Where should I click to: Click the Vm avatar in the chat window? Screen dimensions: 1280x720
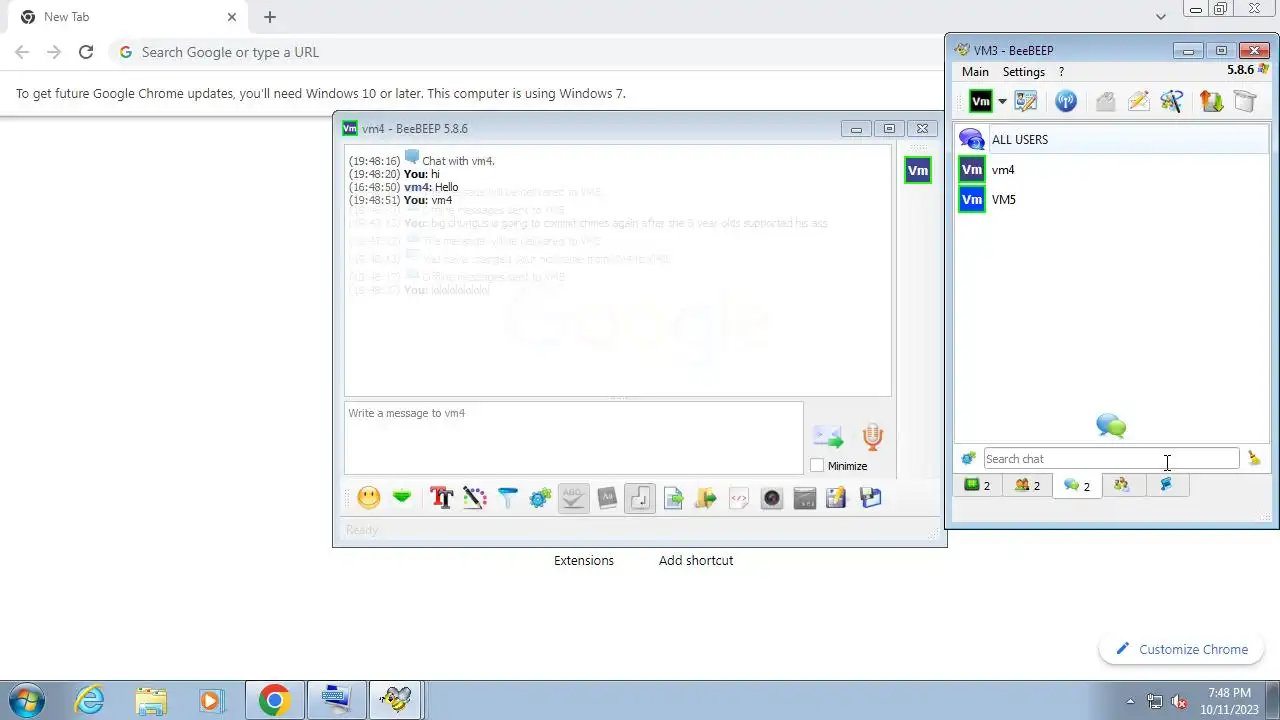click(918, 170)
